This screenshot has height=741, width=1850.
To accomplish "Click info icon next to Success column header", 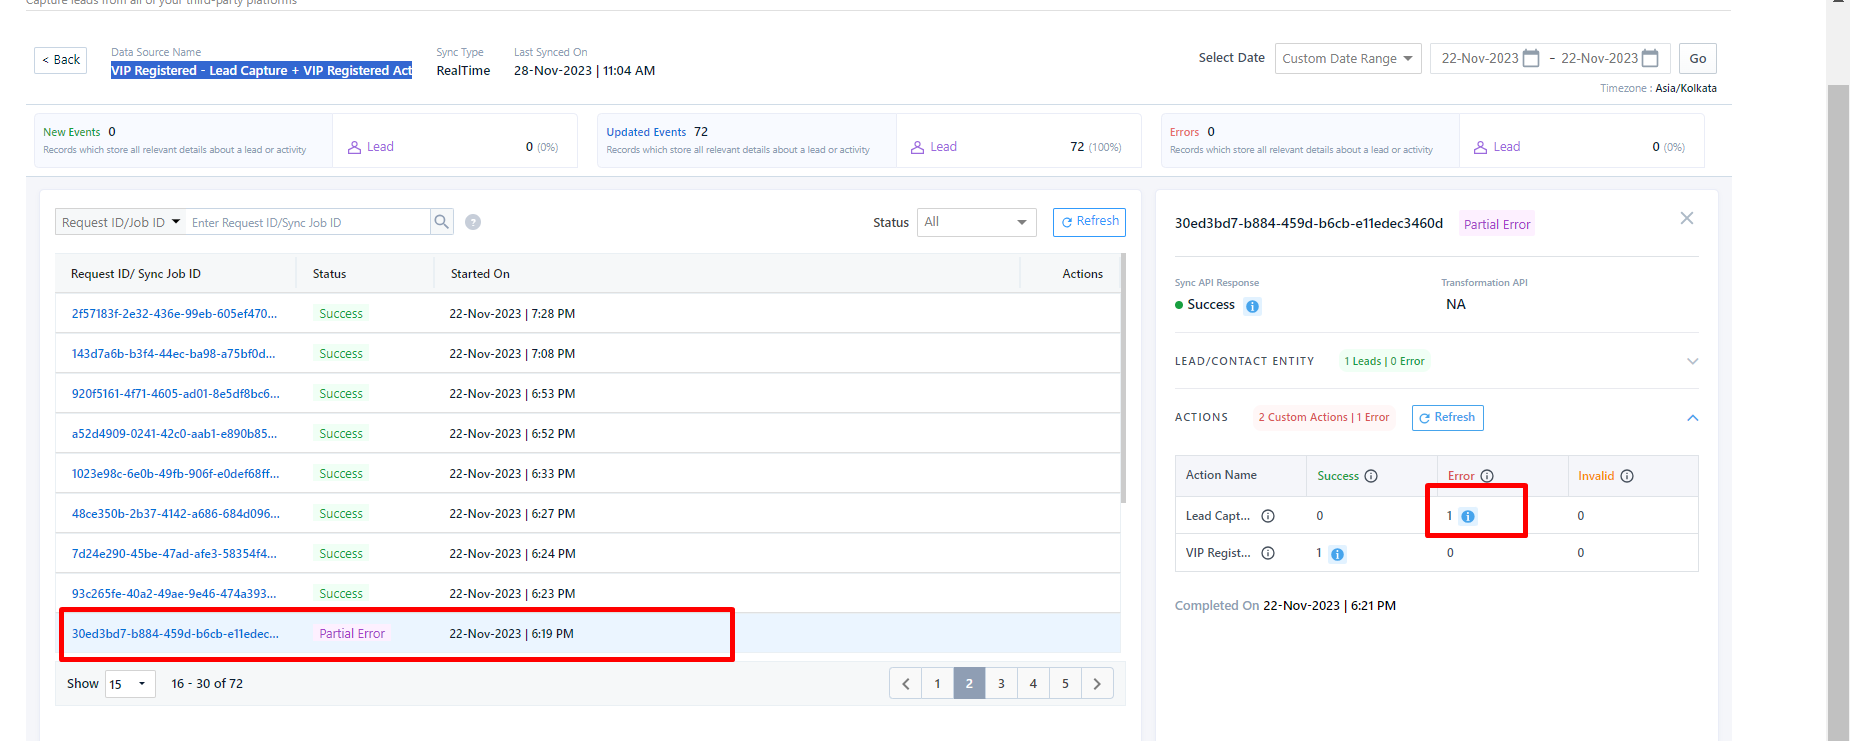I will pyautogui.click(x=1371, y=476).
